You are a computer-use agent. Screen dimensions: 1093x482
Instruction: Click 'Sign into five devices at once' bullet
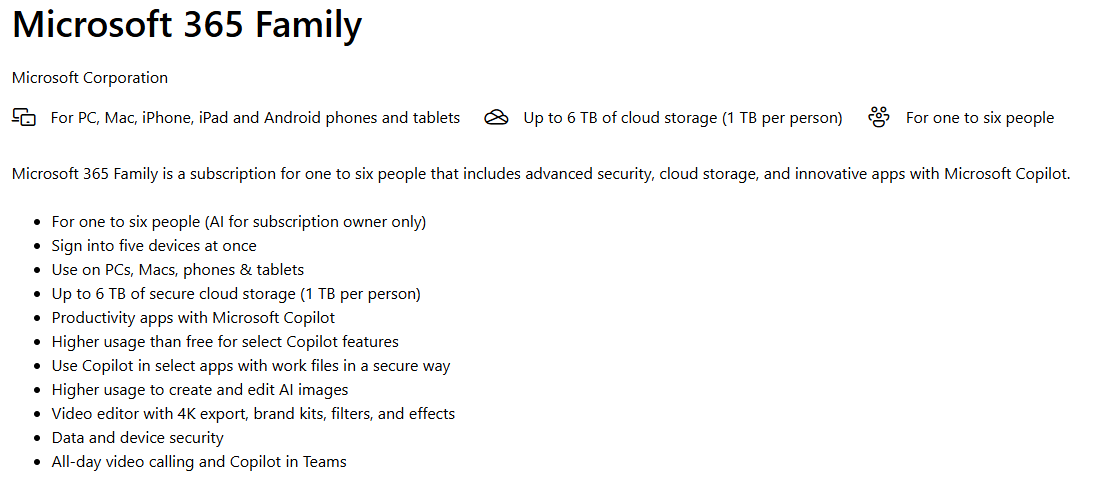click(154, 245)
